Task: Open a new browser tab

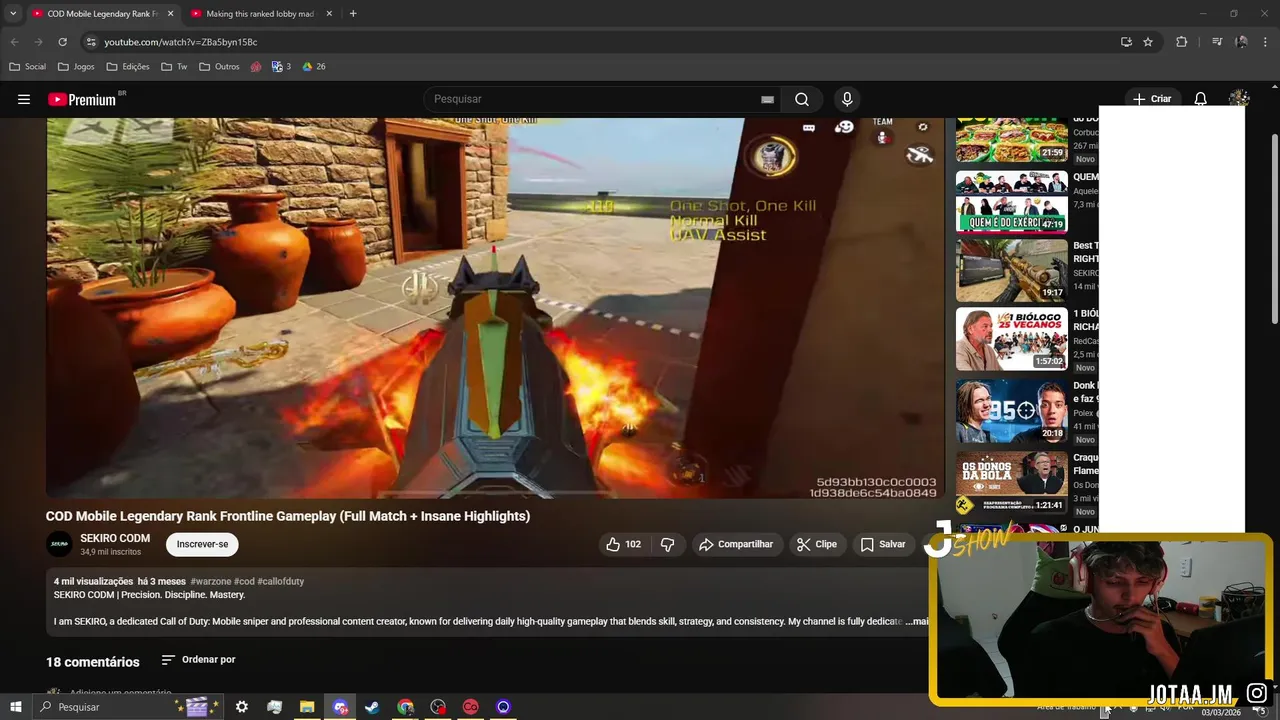Action: (x=353, y=14)
